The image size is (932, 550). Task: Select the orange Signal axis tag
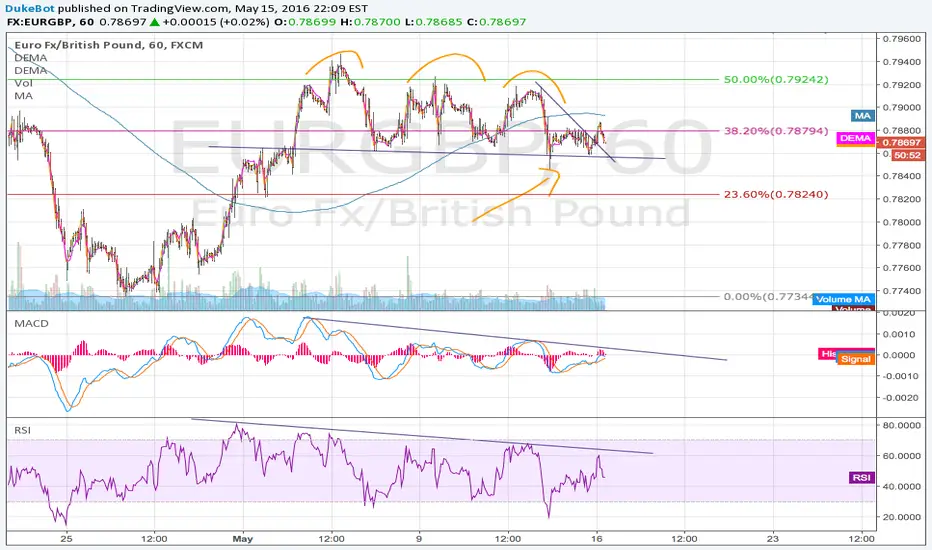click(855, 359)
